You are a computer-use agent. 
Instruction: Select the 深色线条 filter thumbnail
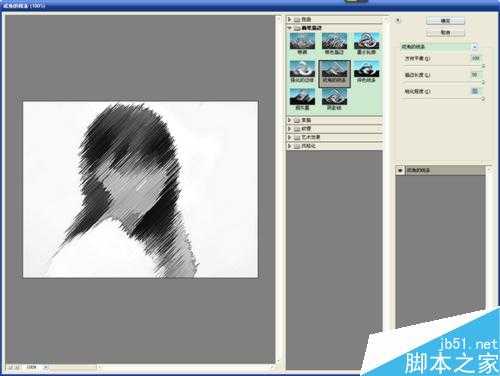point(366,72)
